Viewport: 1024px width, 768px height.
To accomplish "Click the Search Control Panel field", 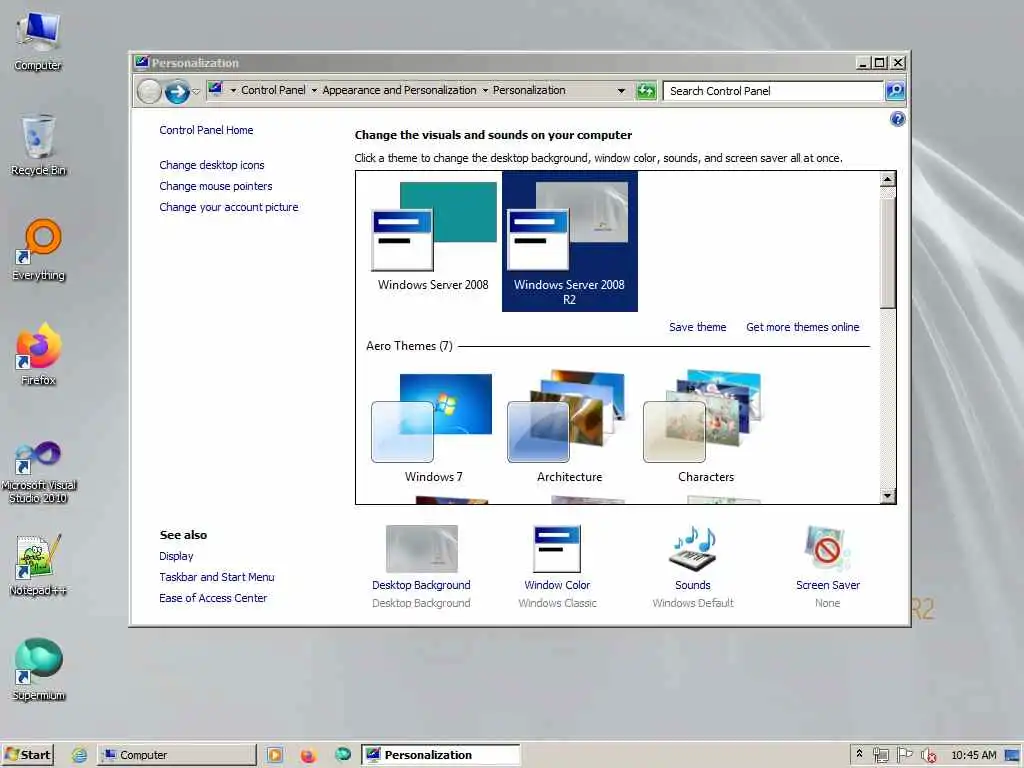I will pyautogui.click(x=773, y=91).
